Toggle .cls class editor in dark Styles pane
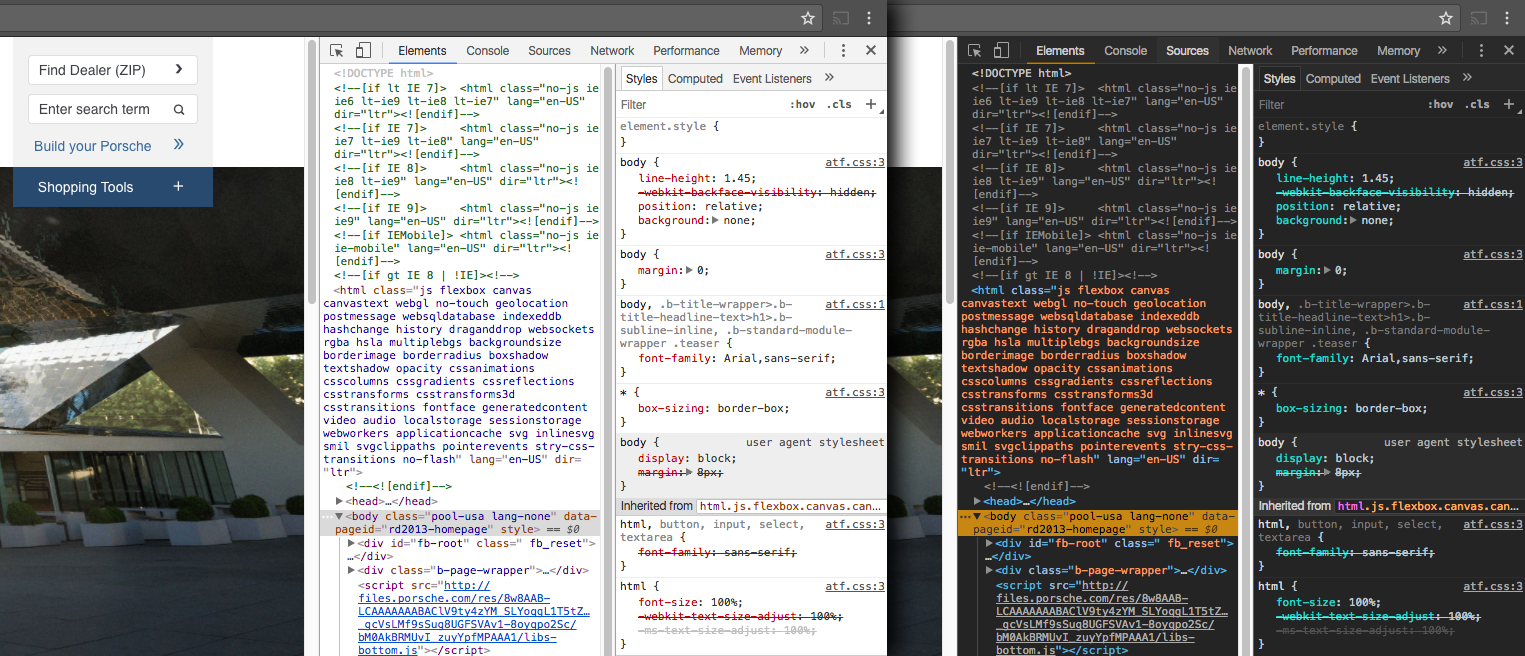This screenshot has width=1525, height=656. pyautogui.click(x=1477, y=104)
